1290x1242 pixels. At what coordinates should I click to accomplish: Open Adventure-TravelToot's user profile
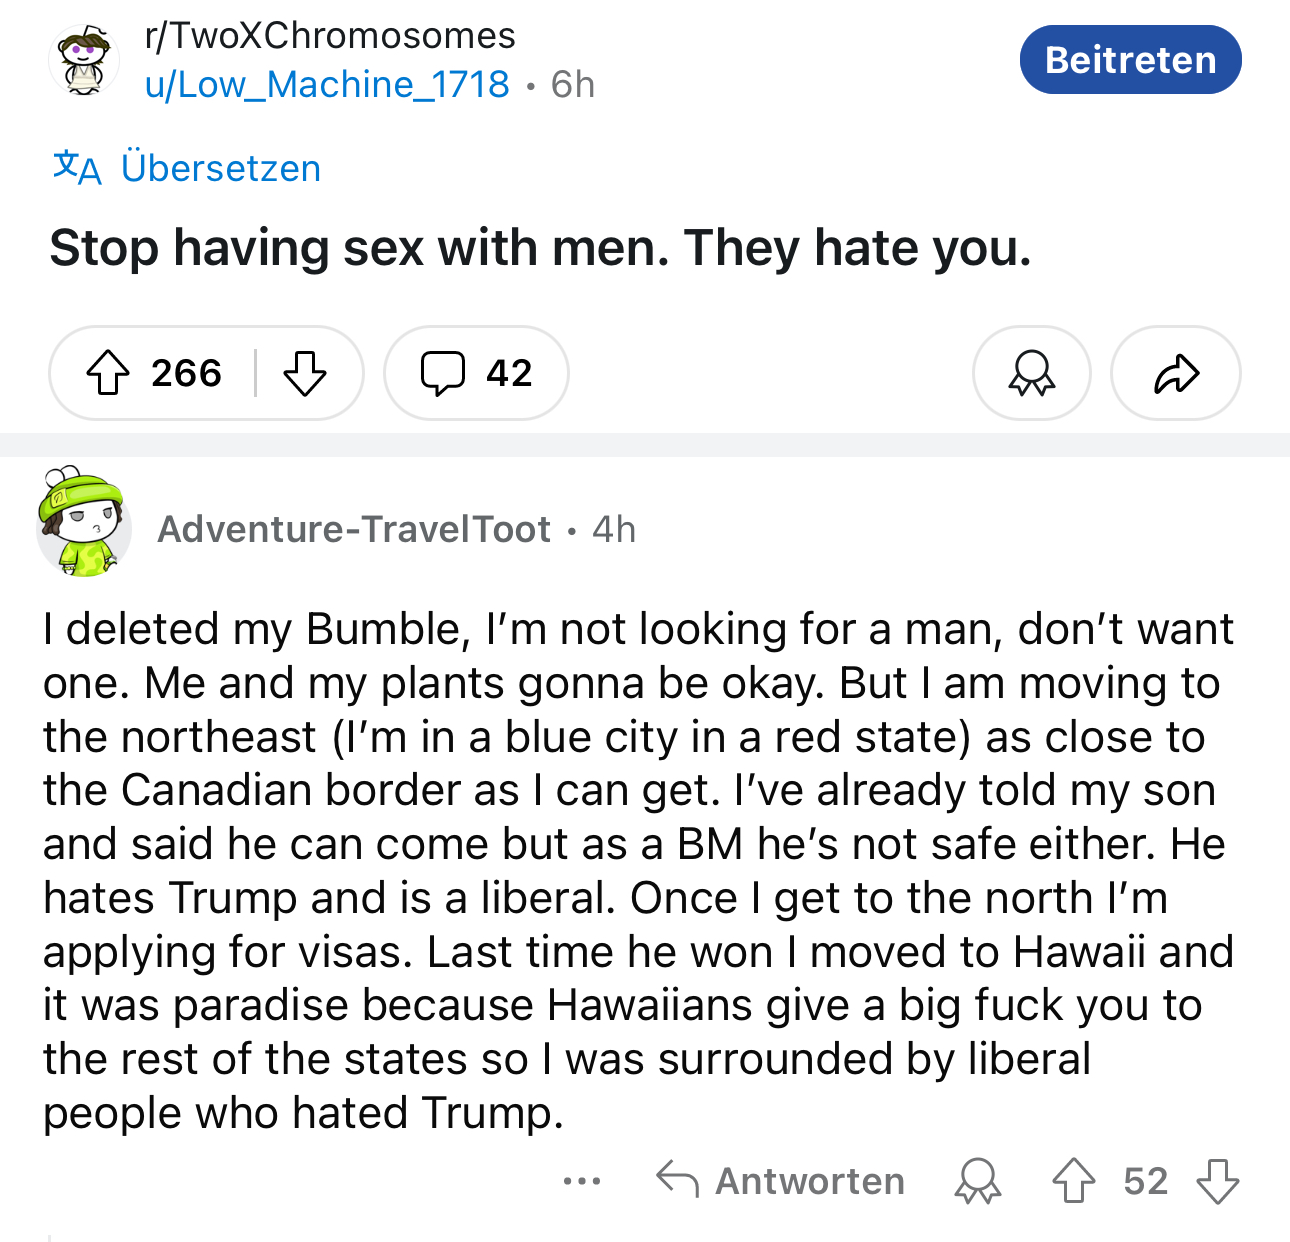pos(354,529)
